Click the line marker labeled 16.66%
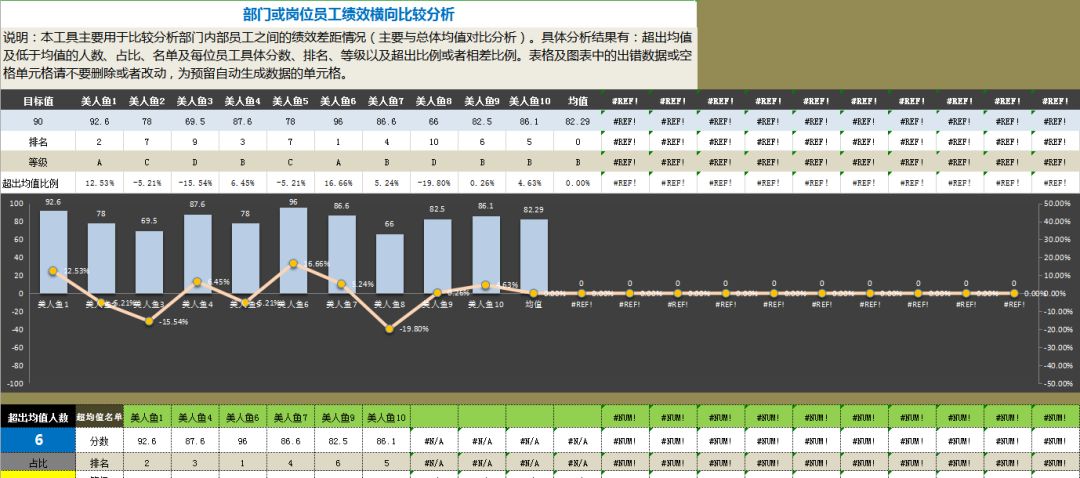This screenshot has width=1080, height=478. 293,263
